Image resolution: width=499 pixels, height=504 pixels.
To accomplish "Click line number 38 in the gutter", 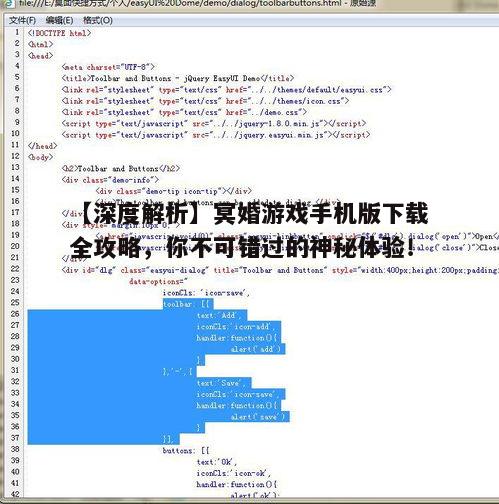I will pos(15,449).
